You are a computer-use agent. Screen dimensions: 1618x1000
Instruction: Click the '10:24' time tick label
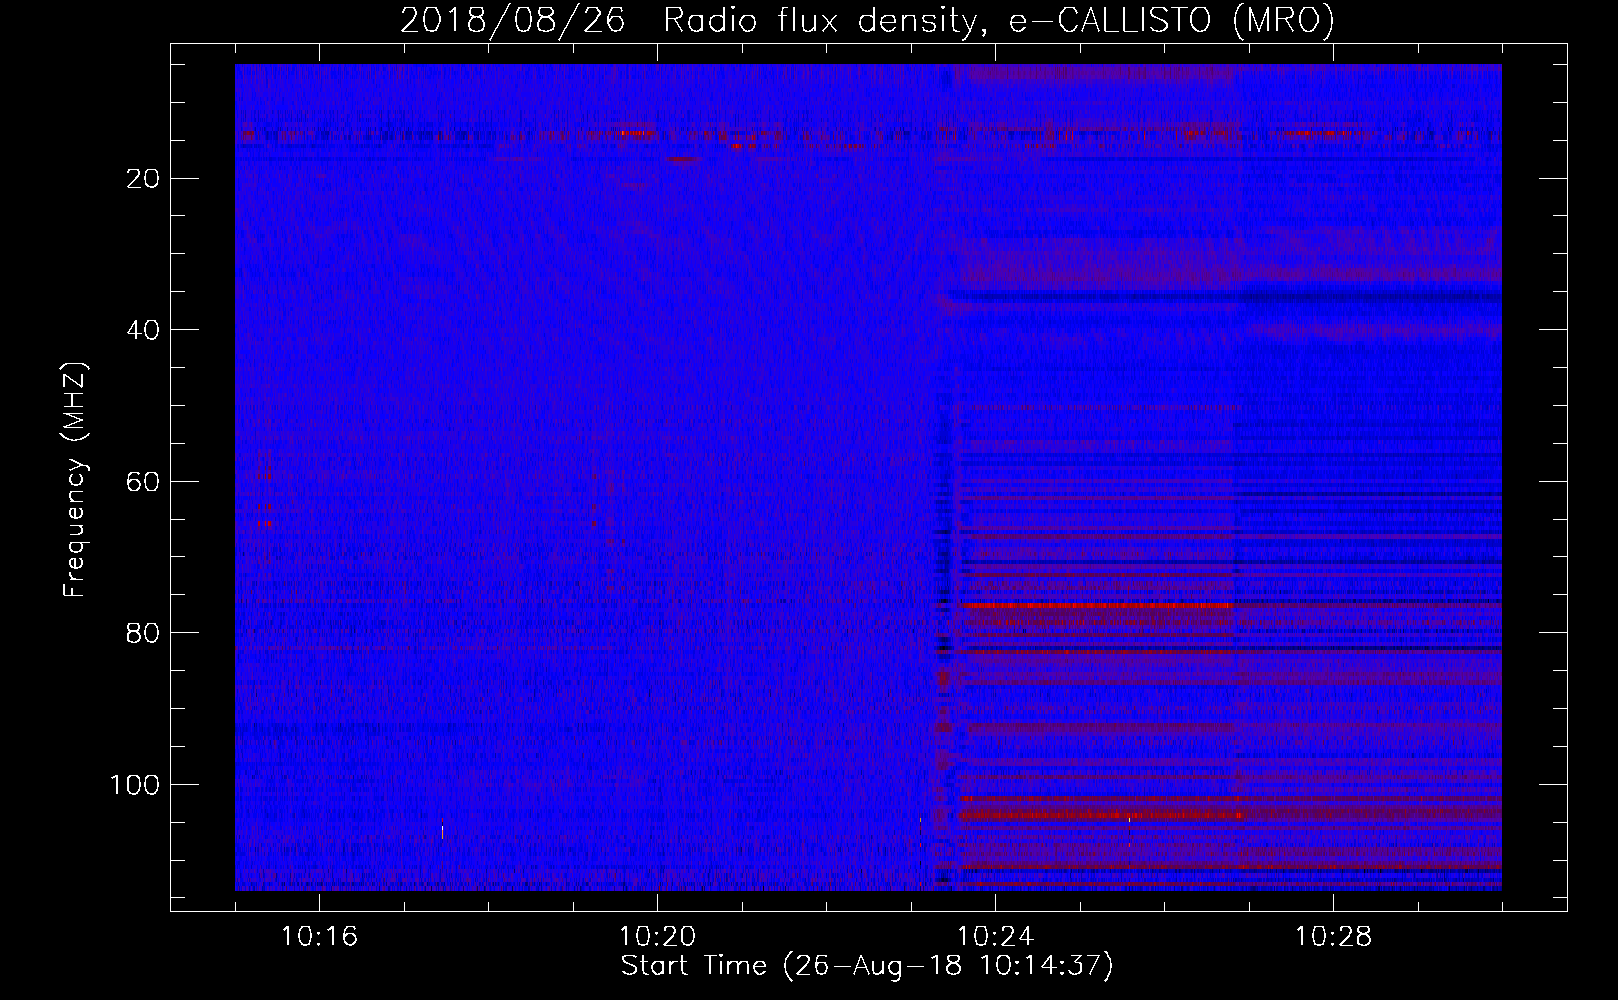pyautogui.click(x=995, y=936)
